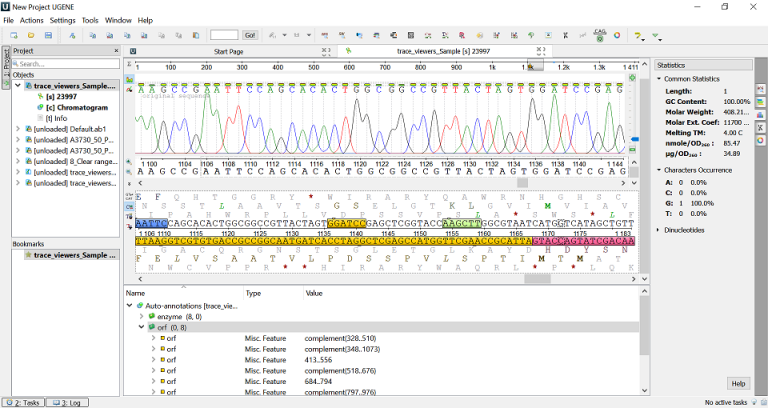The width and height of the screenshot is (768, 408).
Task: Toggle the chromatogram view button left of trace
Action: coord(129,79)
